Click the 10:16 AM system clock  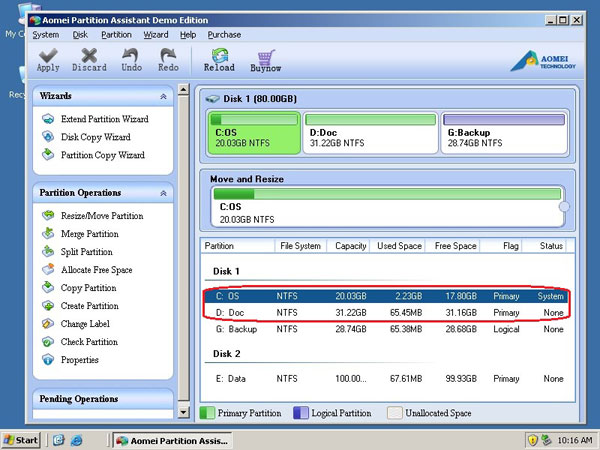click(x=575, y=440)
